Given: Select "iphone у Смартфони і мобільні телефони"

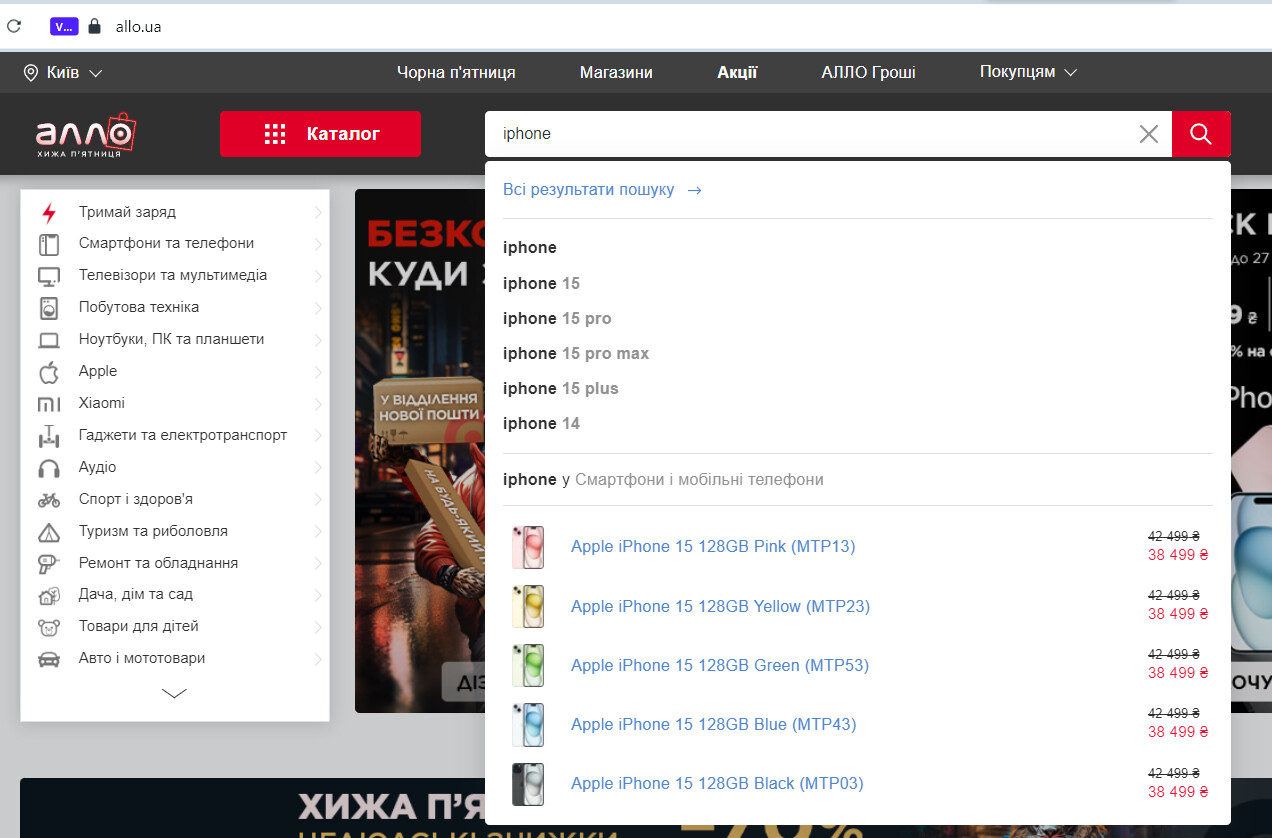Looking at the screenshot, I should tap(663, 479).
